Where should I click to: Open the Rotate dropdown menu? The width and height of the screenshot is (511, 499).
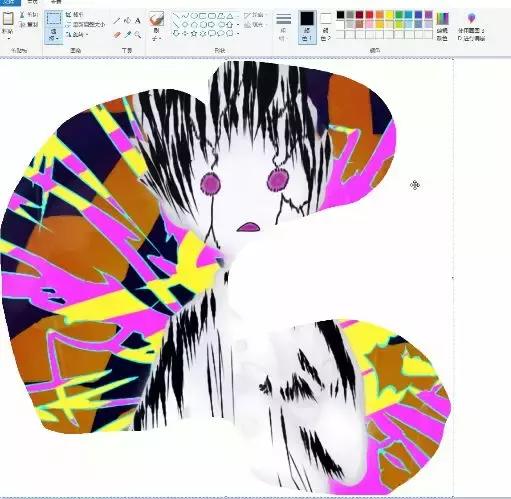coord(77,35)
